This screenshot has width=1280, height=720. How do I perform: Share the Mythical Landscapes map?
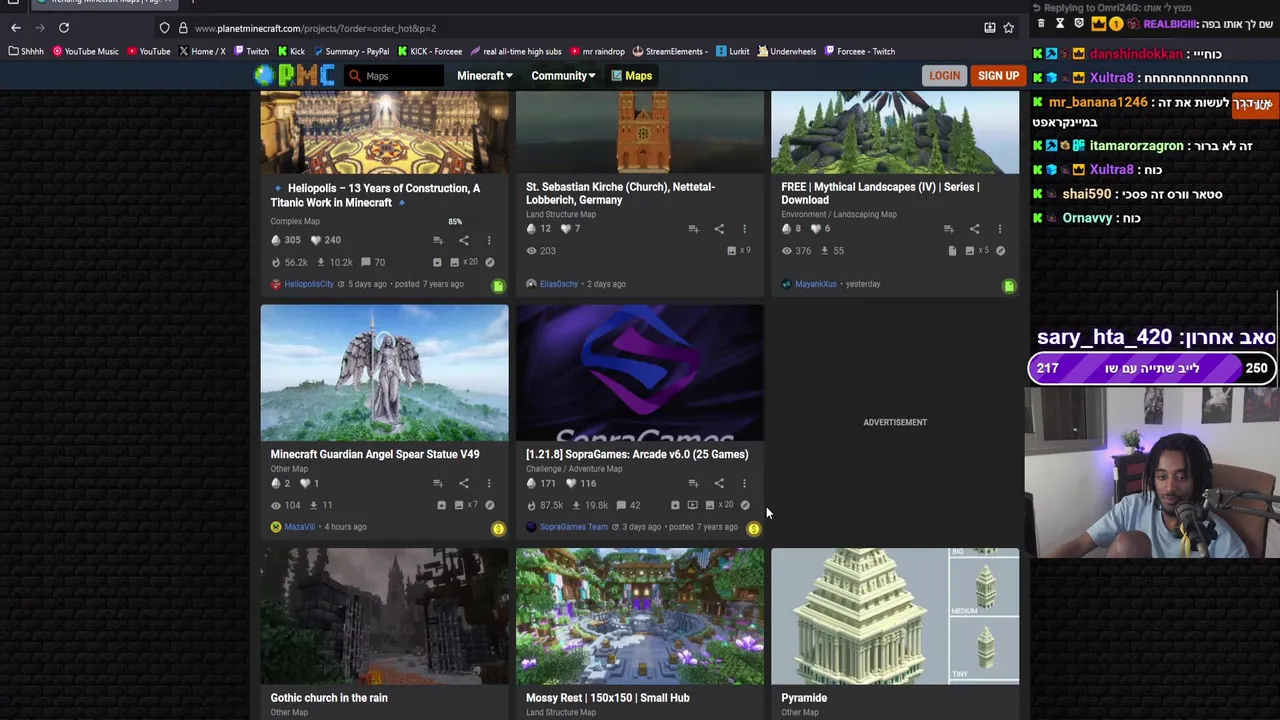coord(974,229)
